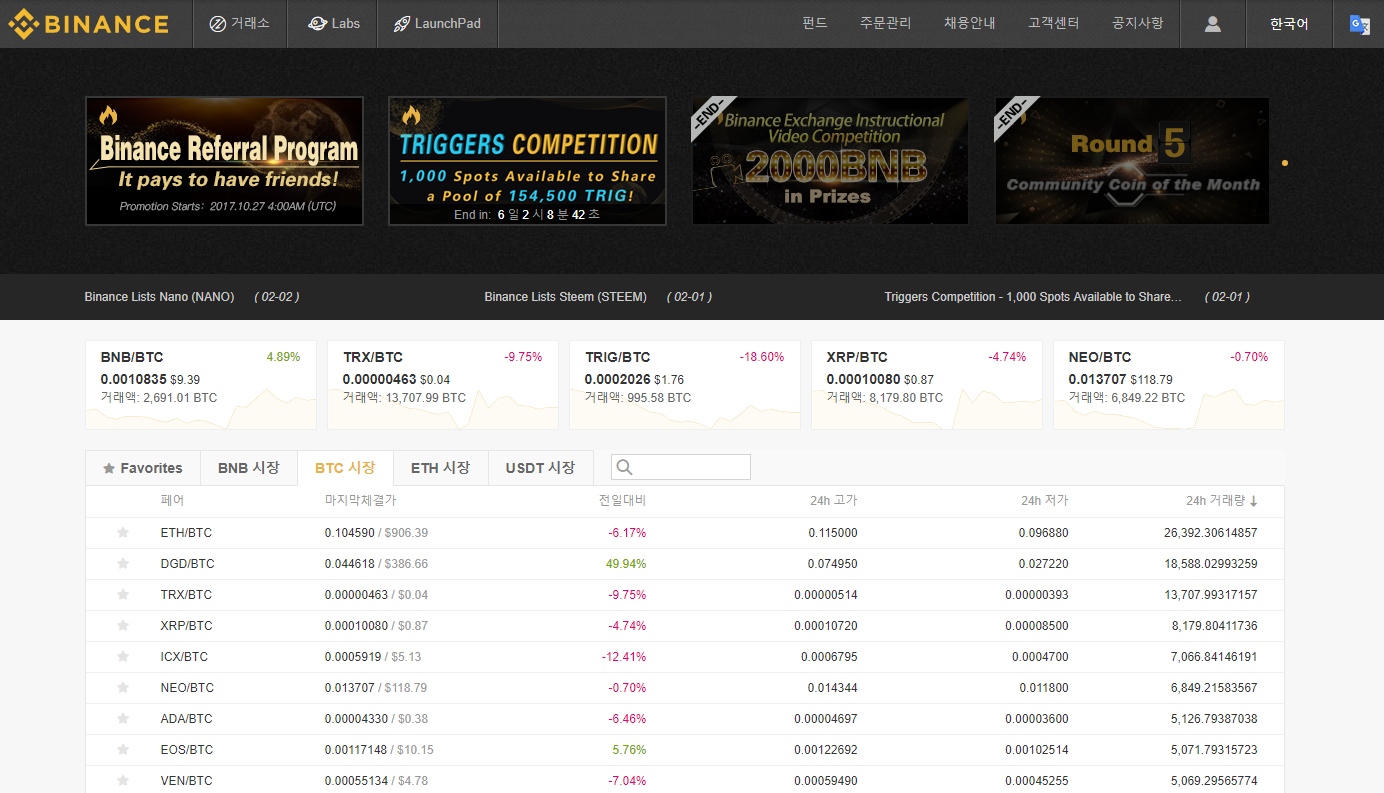Open the TRX/BTC ticker card
The width and height of the screenshot is (1384, 793).
tap(443, 385)
